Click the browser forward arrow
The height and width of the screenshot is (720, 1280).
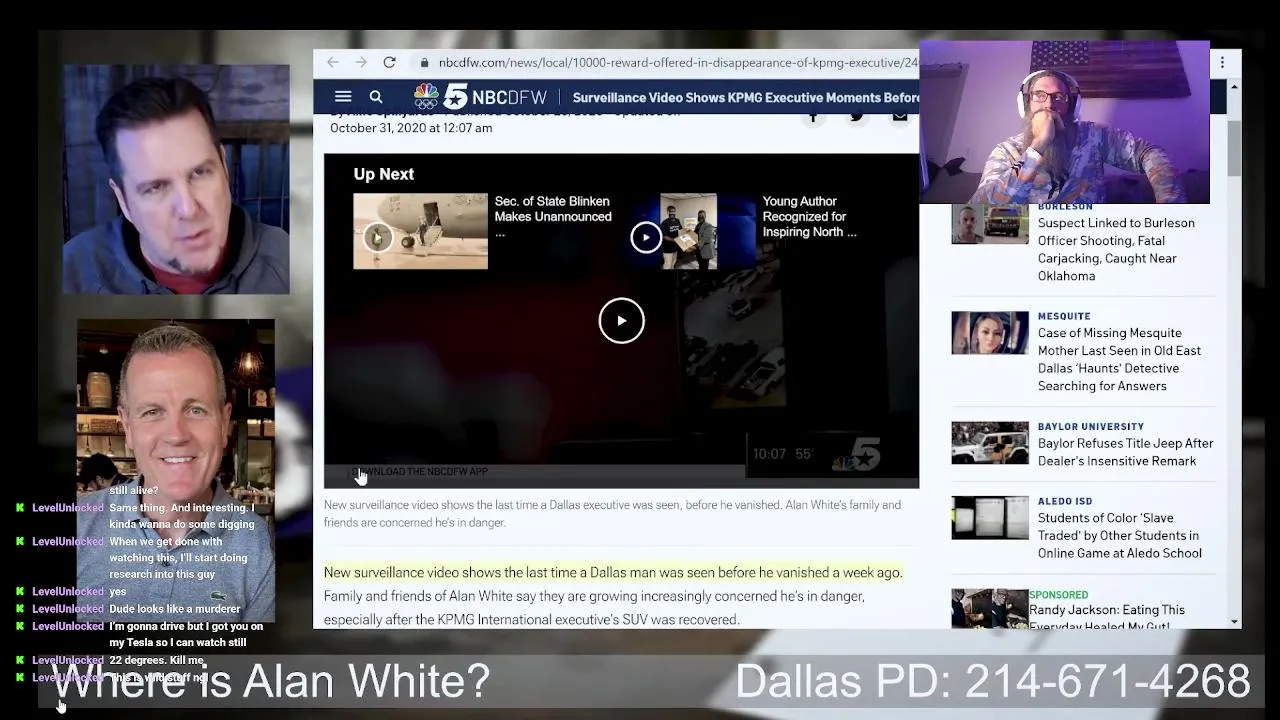pyautogui.click(x=361, y=62)
